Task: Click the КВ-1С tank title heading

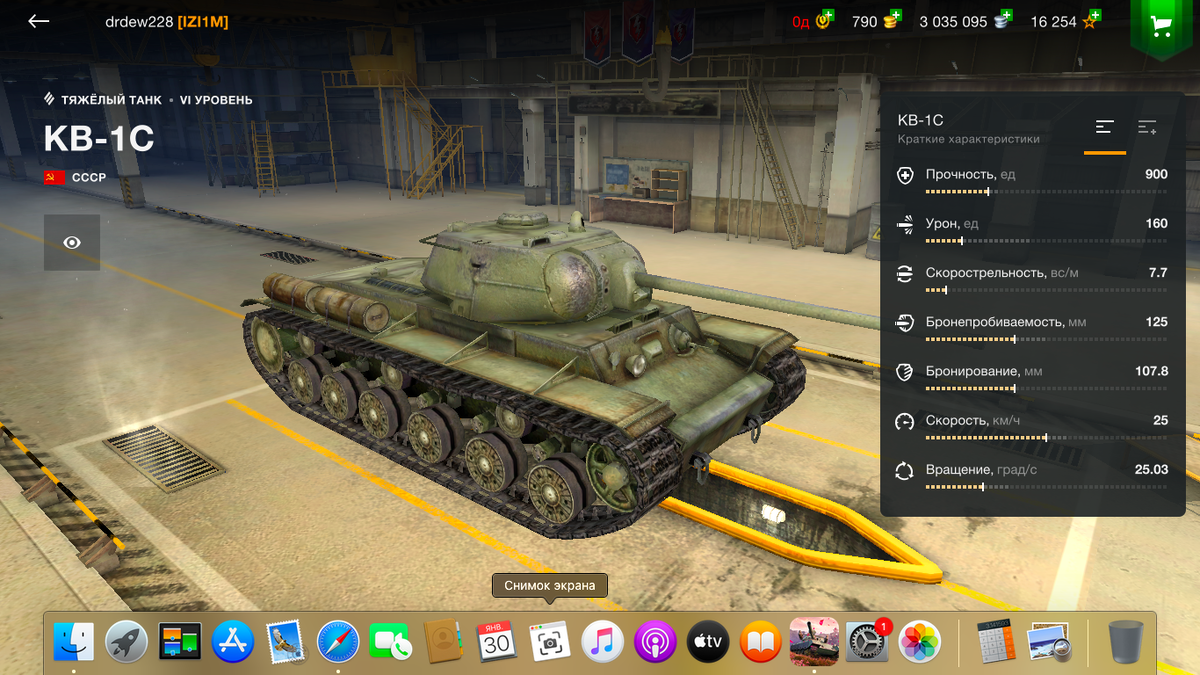Action: (99, 140)
